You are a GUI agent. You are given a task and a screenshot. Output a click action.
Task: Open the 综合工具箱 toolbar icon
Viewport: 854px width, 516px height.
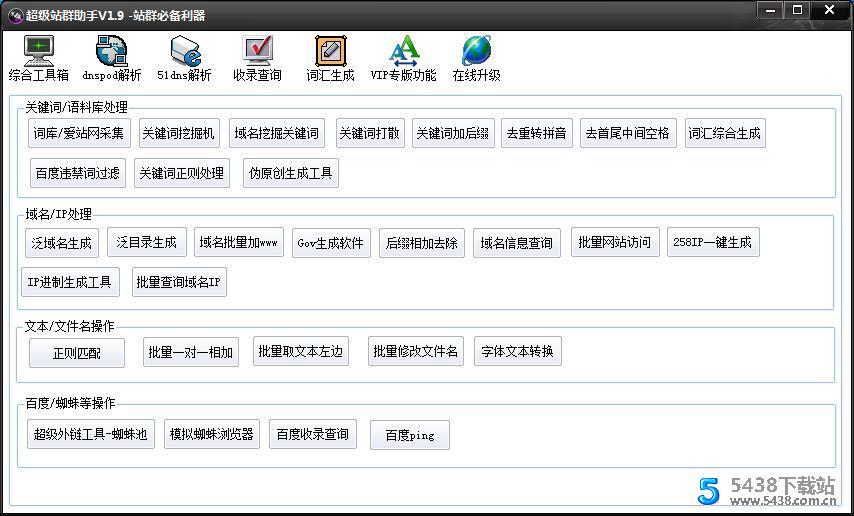tap(39, 58)
